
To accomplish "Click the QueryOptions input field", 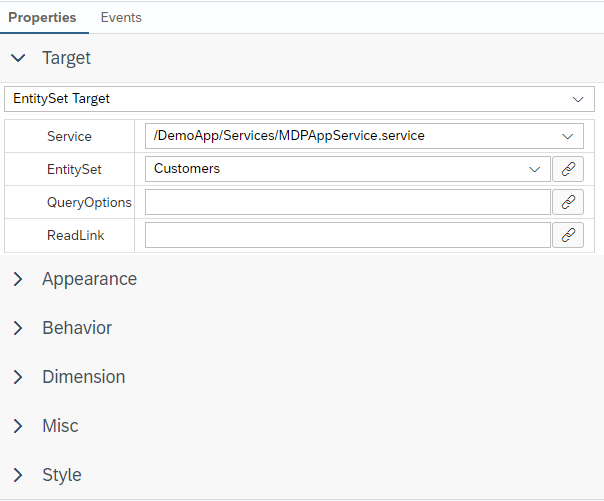I will pyautogui.click(x=347, y=202).
